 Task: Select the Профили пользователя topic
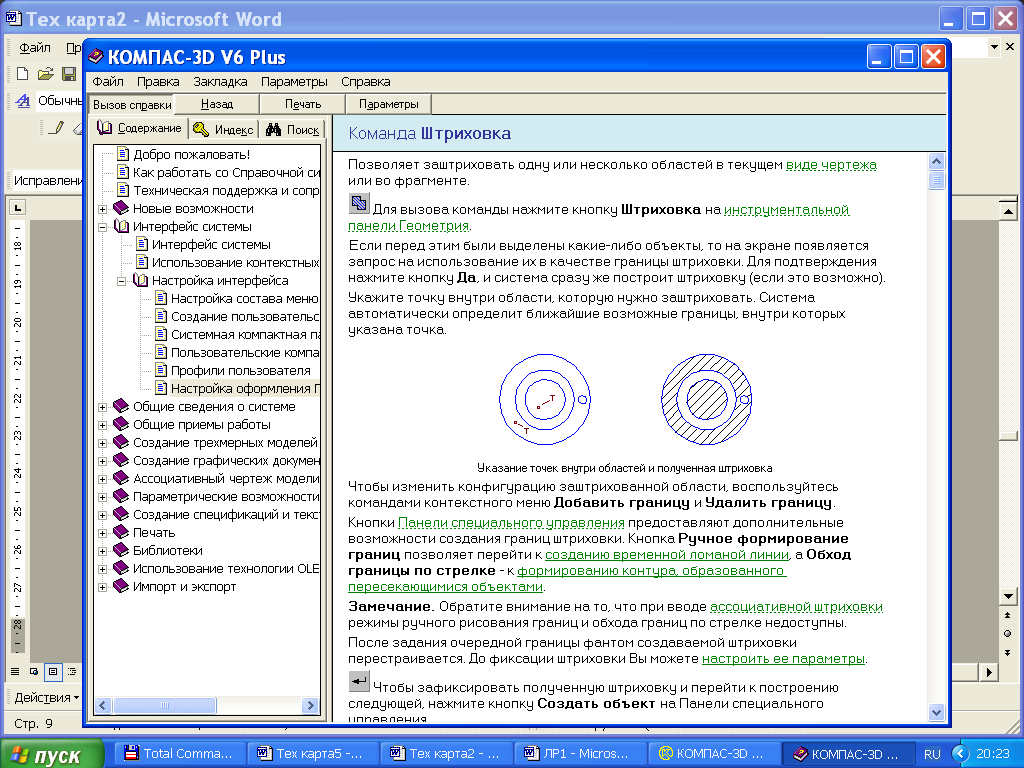240,370
